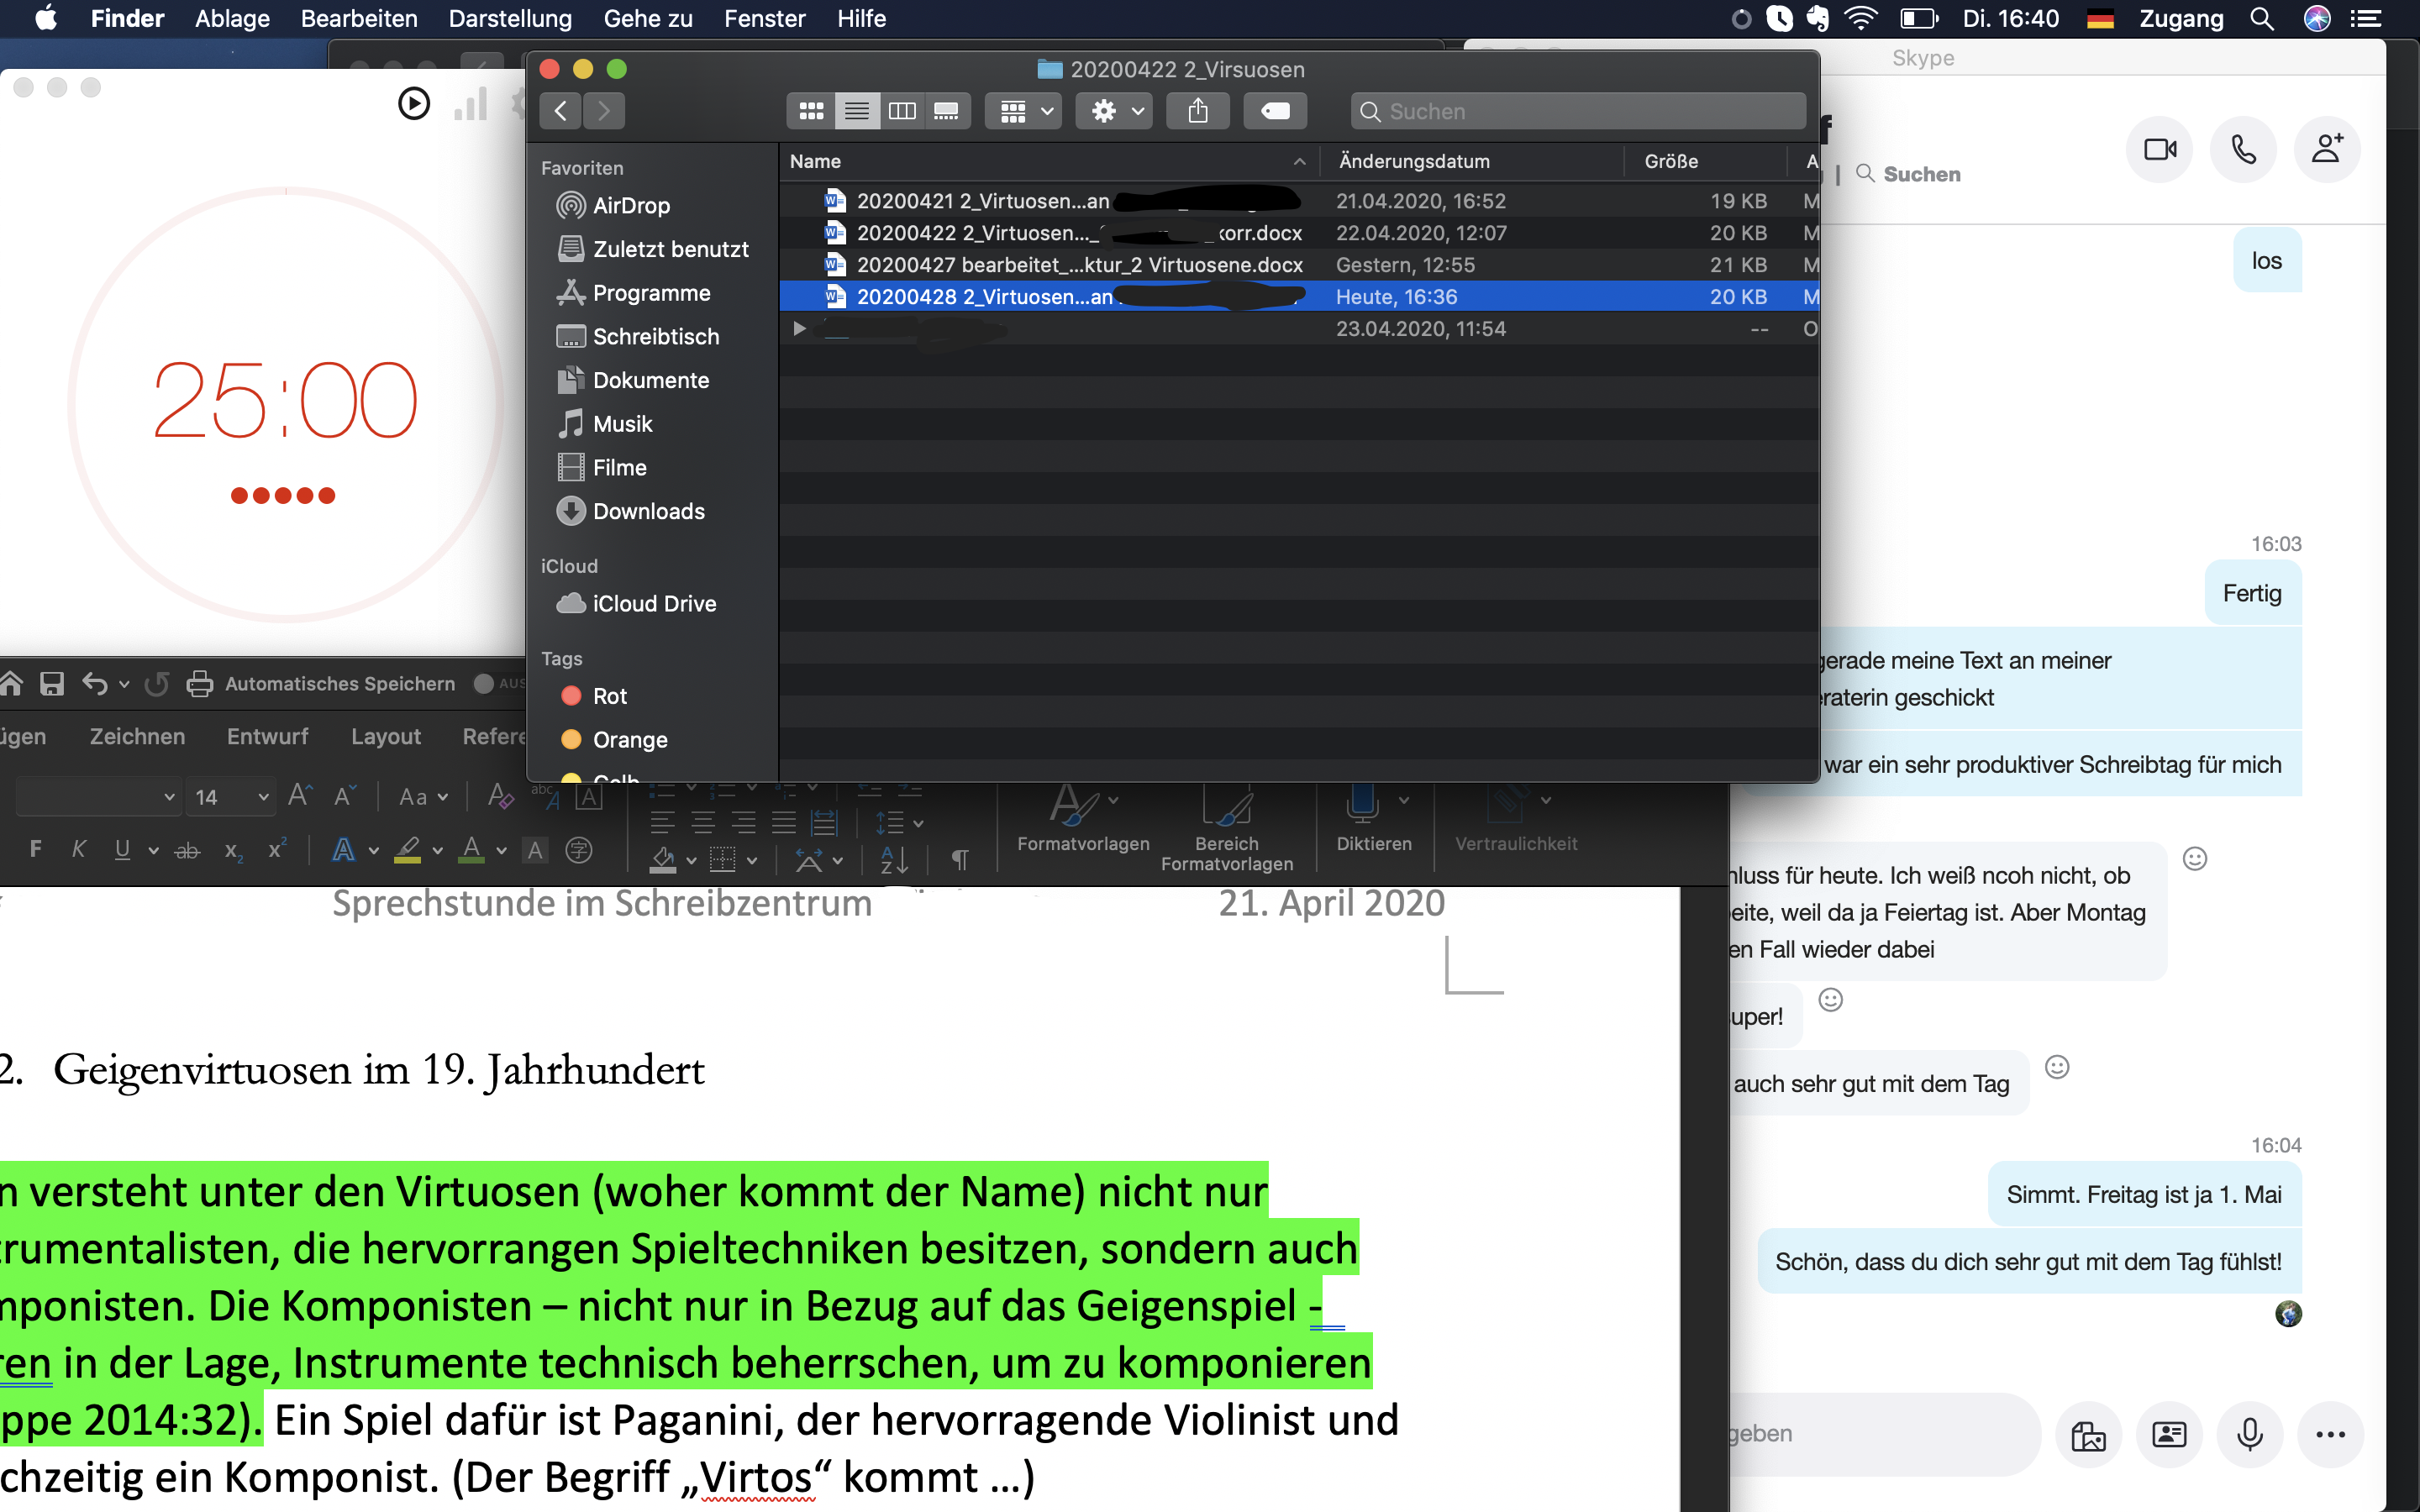Viewport: 2420px width, 1512px height.
Task: Print the Word document
Action: (200, 683)
